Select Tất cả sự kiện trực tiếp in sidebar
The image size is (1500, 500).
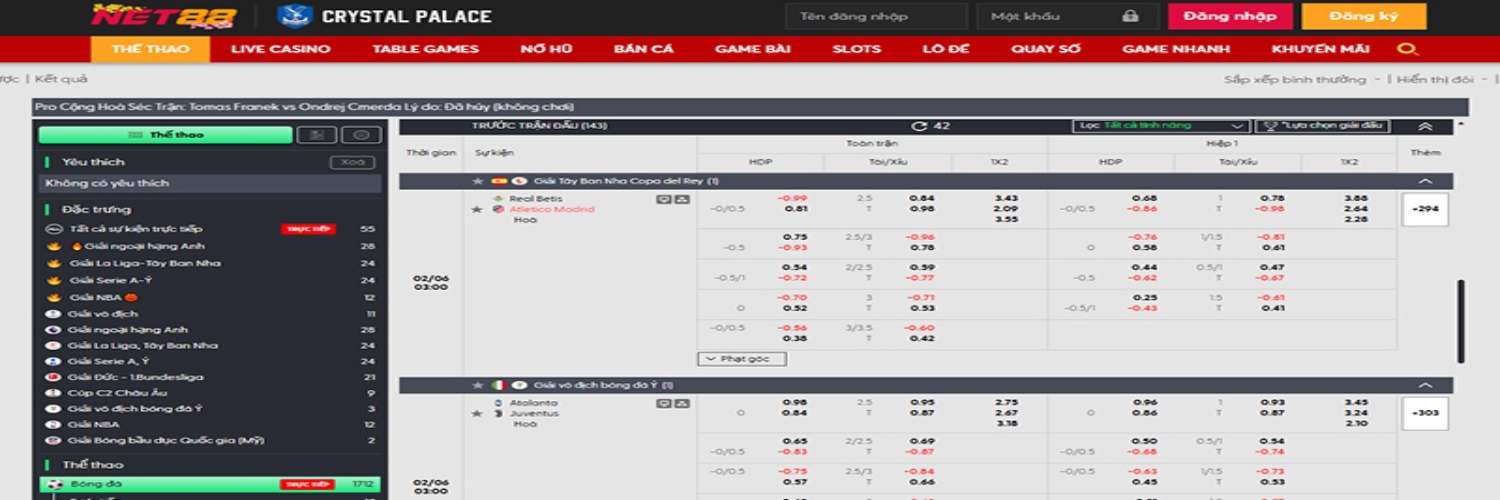tap(210, 229)
